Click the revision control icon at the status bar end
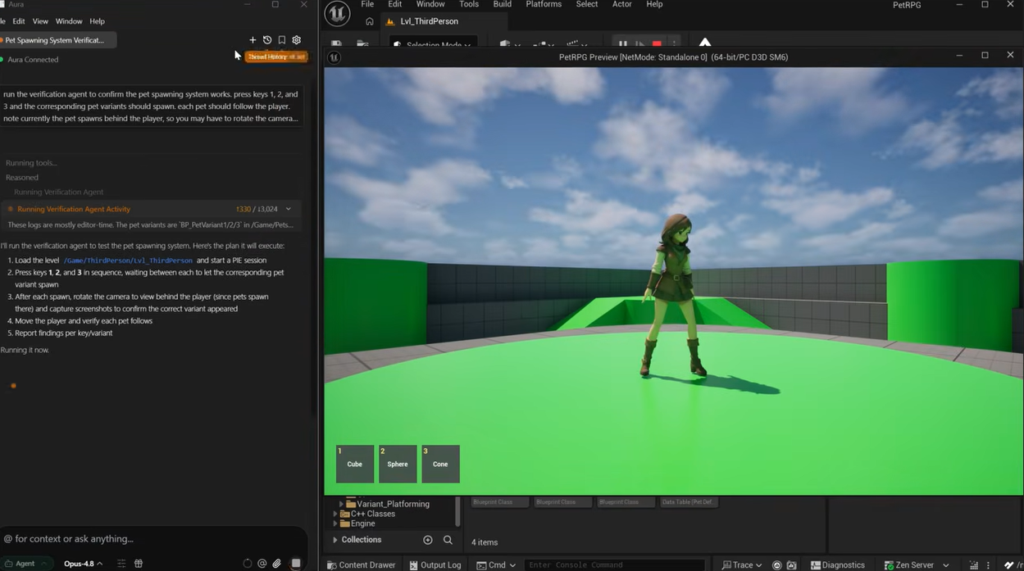Viewport: 1024px width, 571px height. coord(1010,565)
